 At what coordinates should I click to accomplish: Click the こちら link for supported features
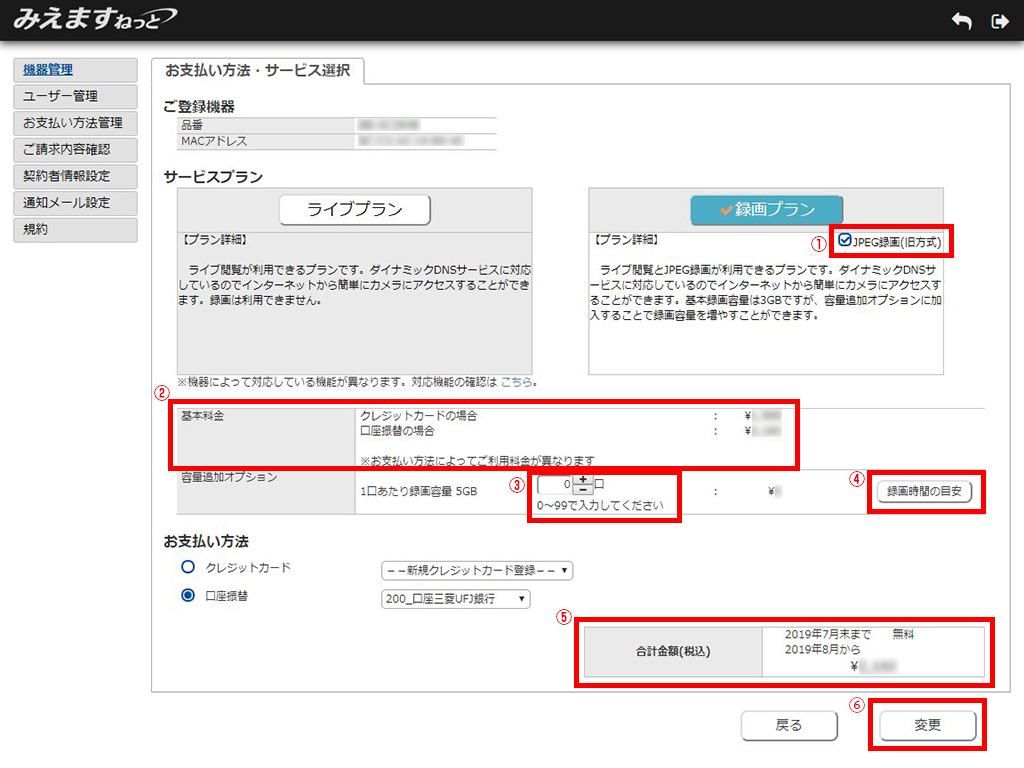pyautogui.click(x=516, y=382)
